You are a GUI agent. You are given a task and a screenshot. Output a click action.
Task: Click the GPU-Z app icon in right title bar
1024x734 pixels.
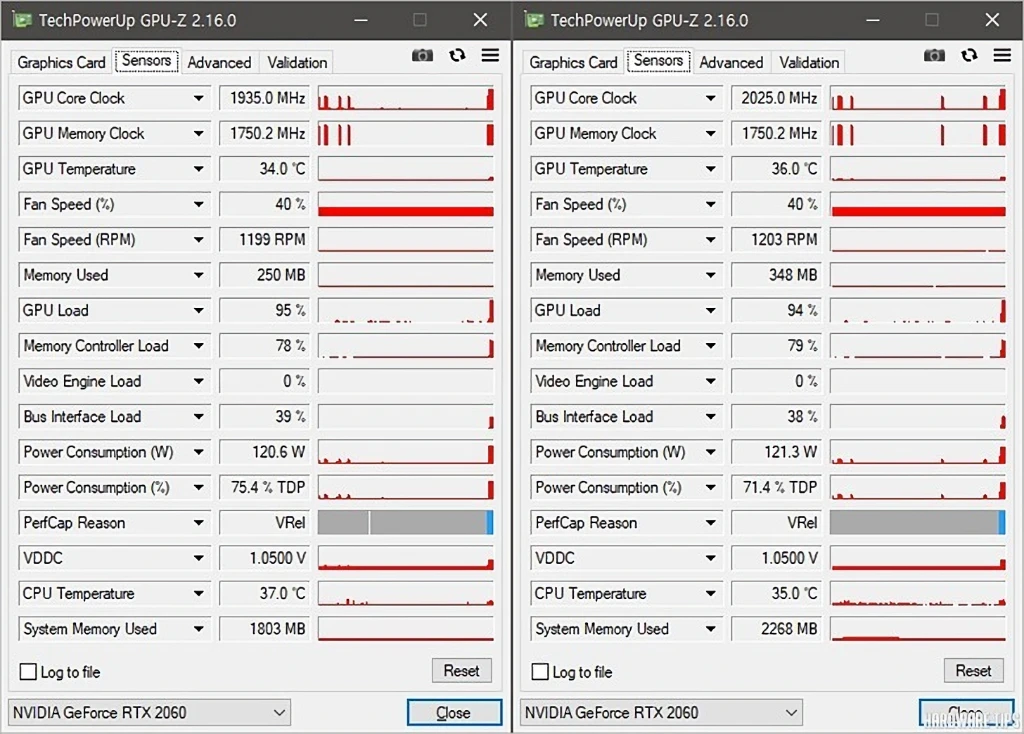click(x=534, y=20)
